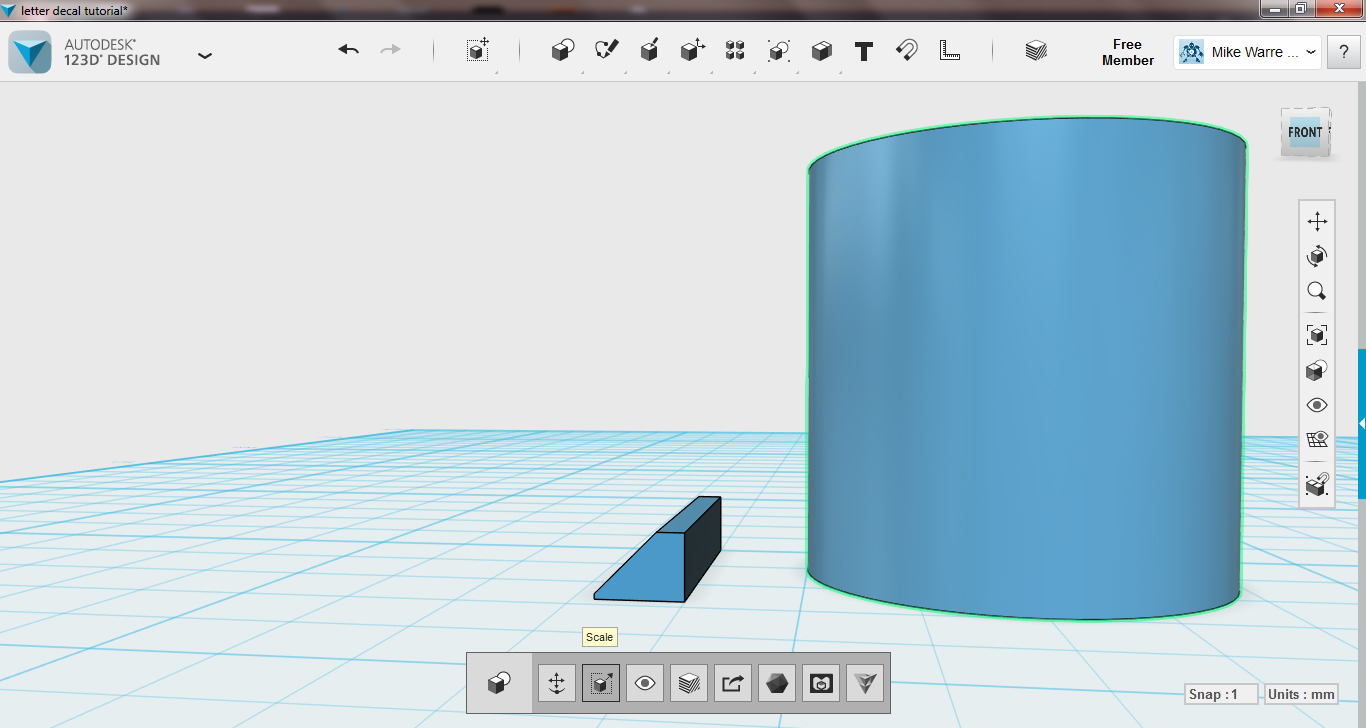Click the FRONT face of view cube

1305,132
